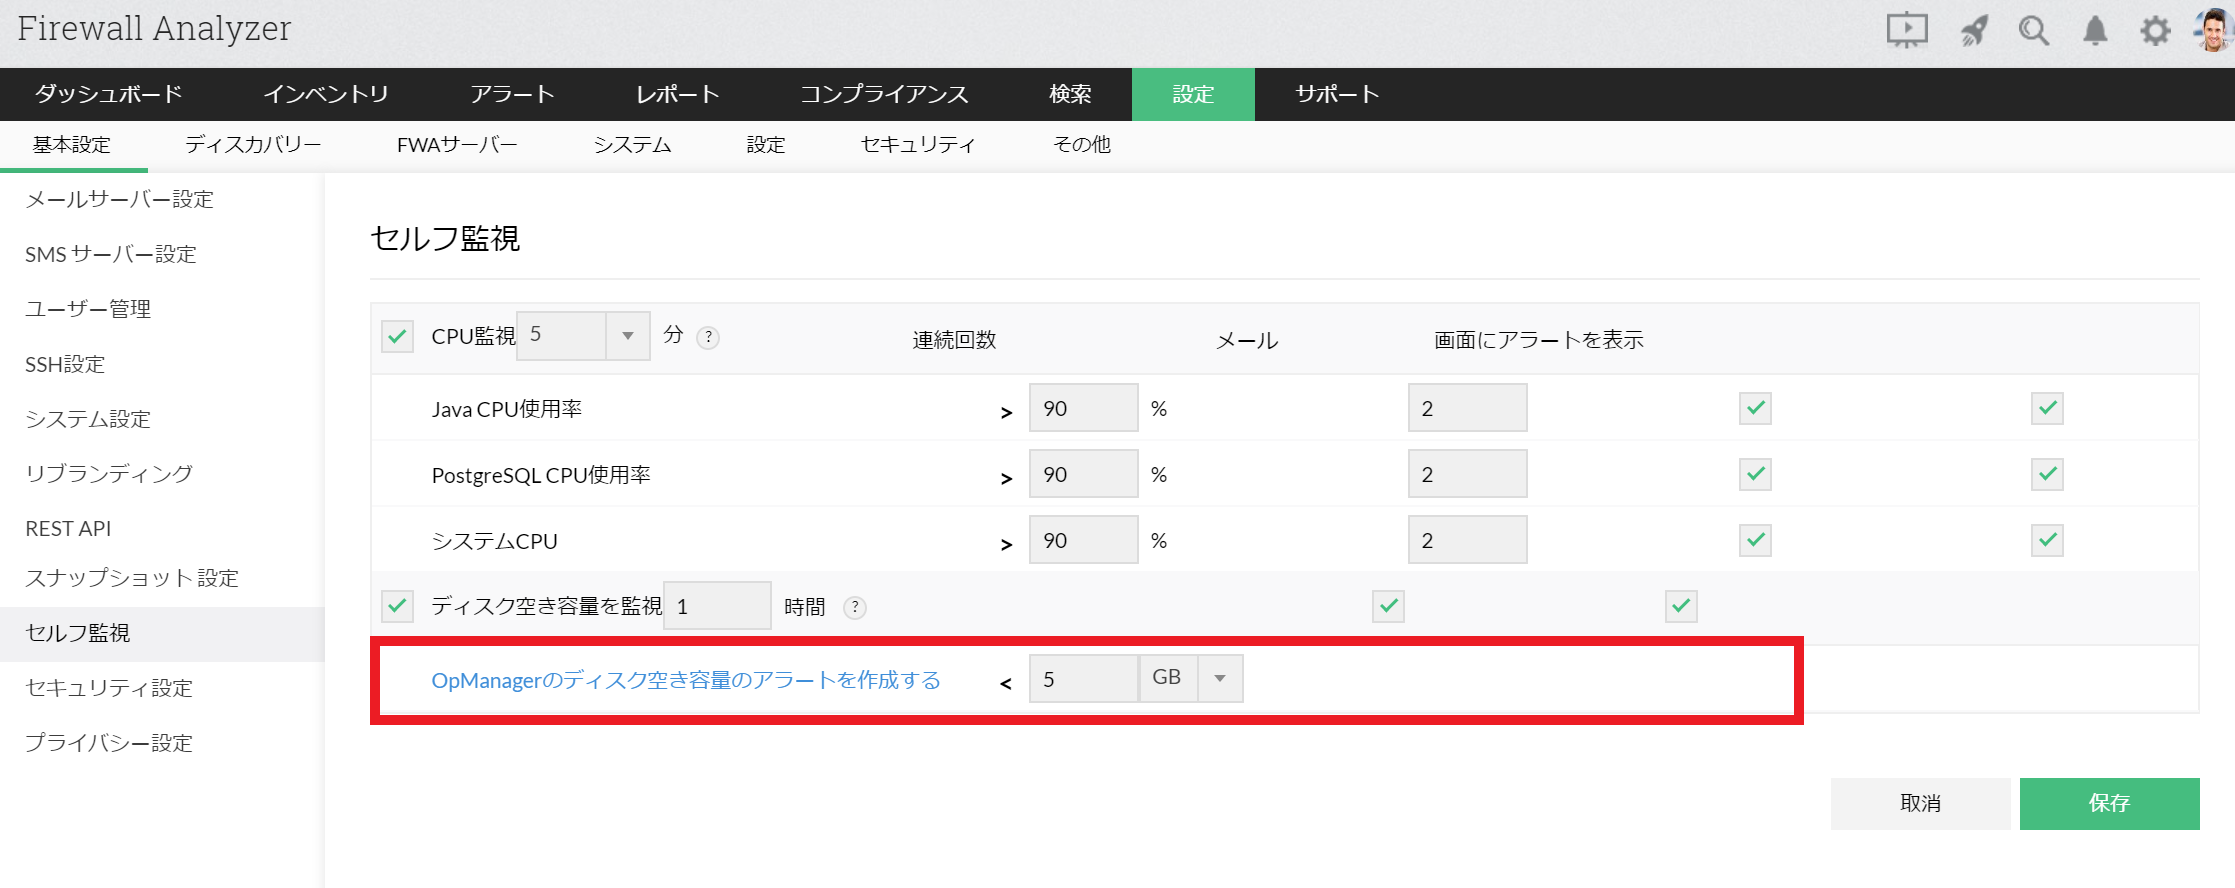Open SSH設定 in the sidebar

point(65,364)
